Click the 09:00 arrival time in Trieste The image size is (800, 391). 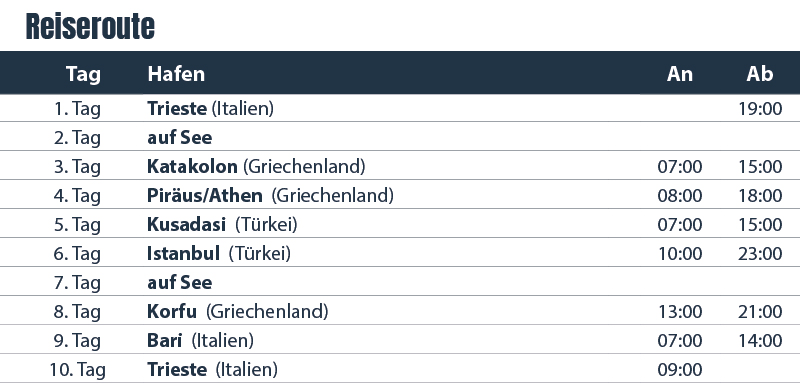click(680, 370)
